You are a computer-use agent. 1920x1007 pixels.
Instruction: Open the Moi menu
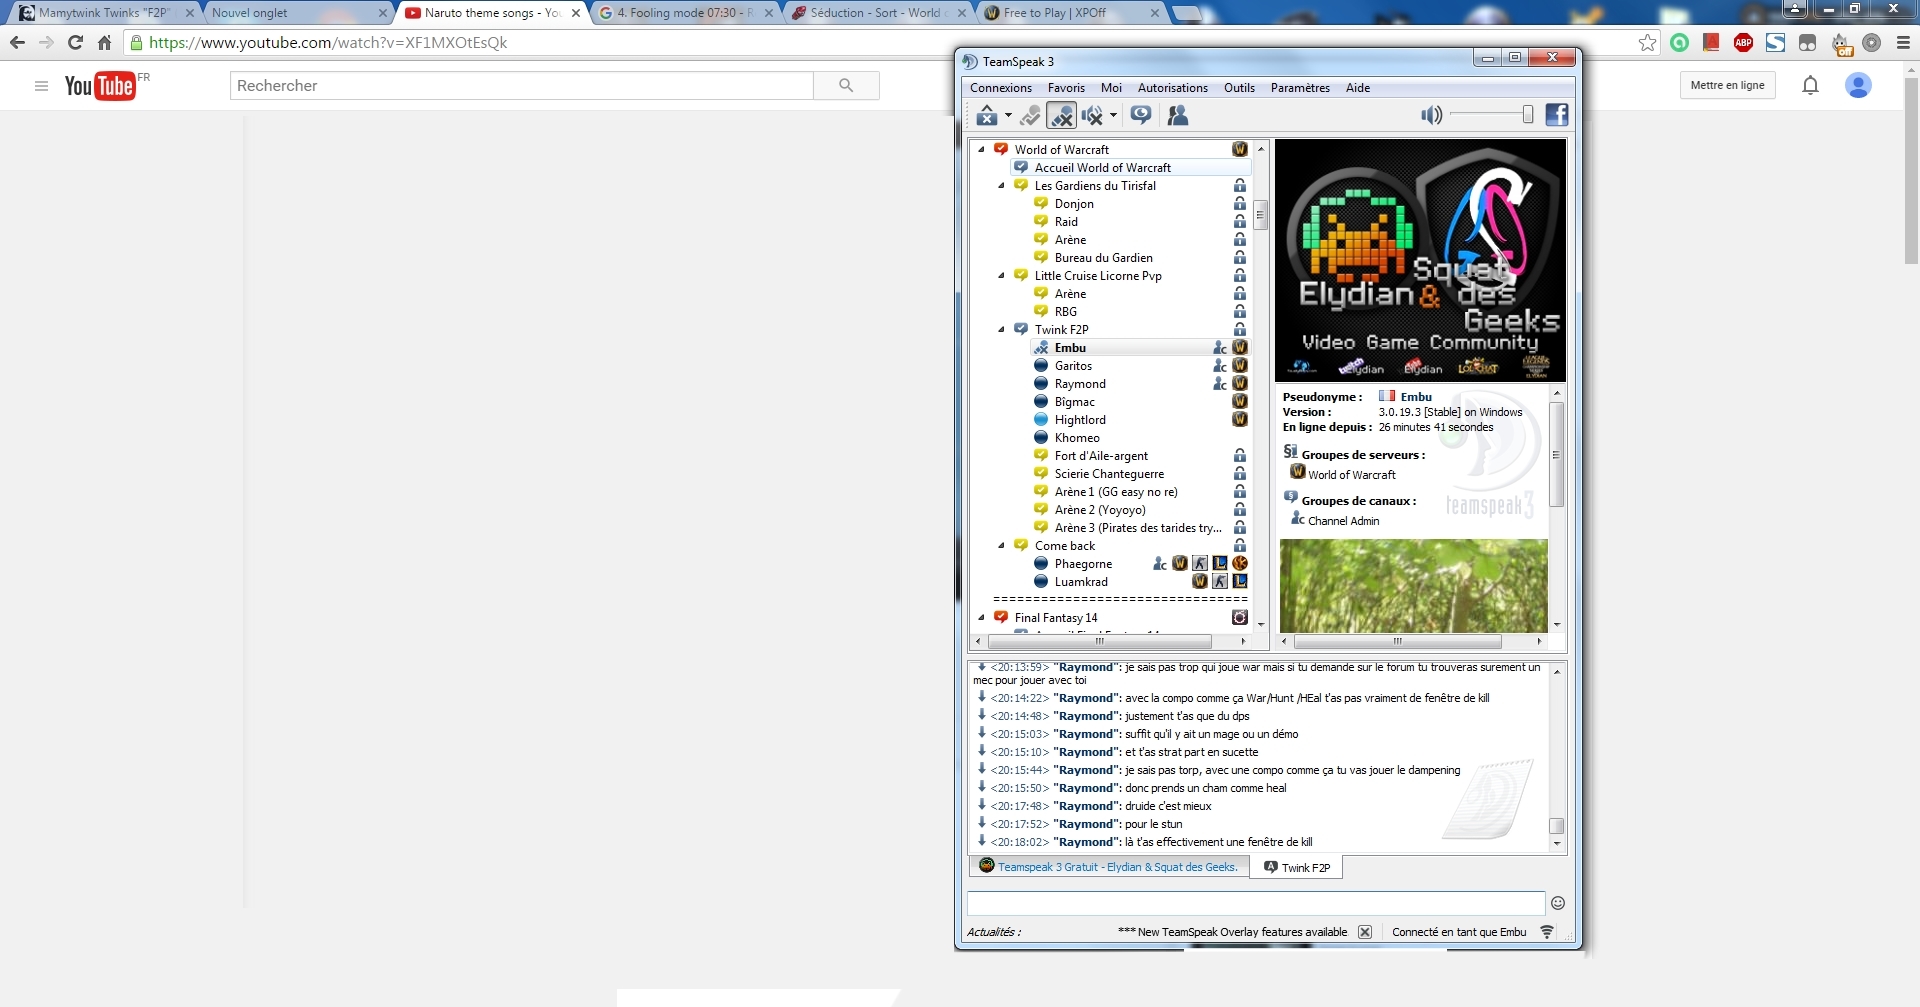coord(1111,88)
